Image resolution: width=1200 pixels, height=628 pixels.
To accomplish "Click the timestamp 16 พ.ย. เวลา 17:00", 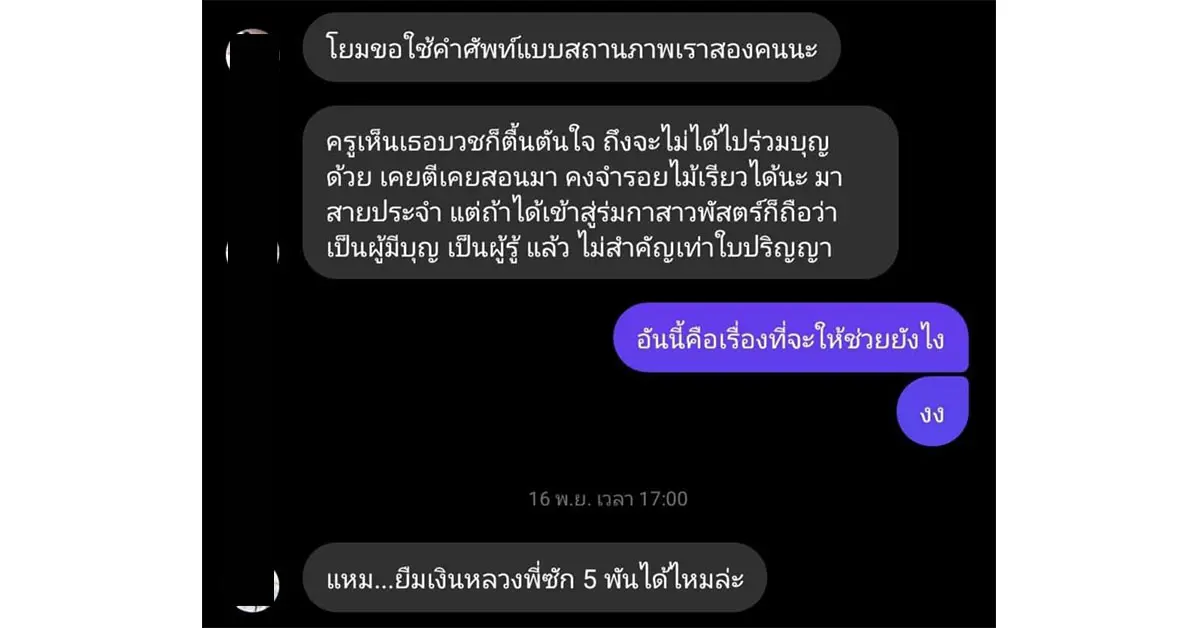I will [x=608, y=498].
